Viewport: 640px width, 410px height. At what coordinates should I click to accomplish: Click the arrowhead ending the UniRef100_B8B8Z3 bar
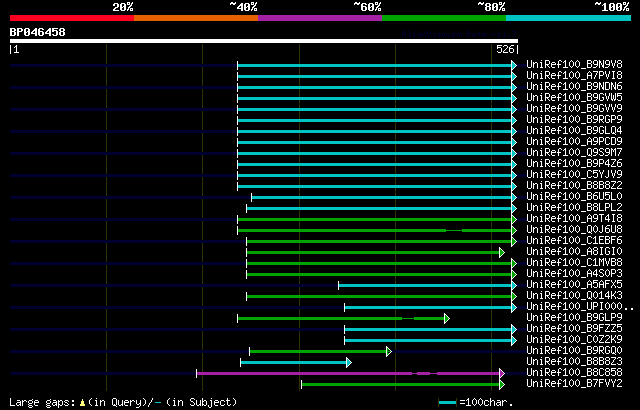[349, 362]
